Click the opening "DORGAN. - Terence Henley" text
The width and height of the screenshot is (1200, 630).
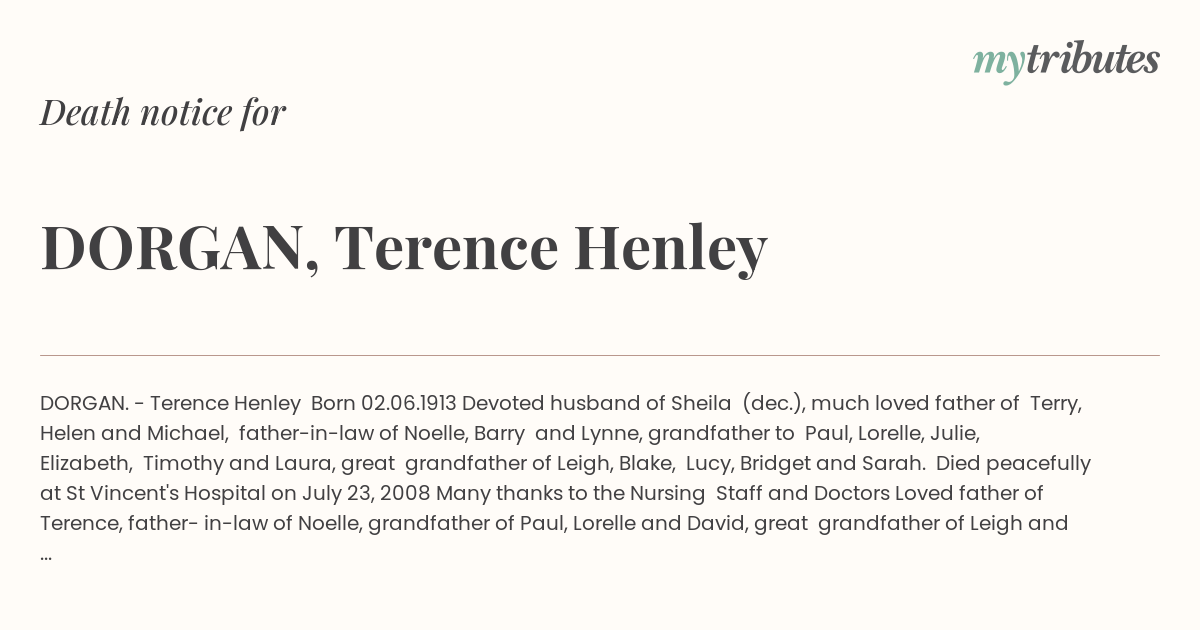(170, 404)
